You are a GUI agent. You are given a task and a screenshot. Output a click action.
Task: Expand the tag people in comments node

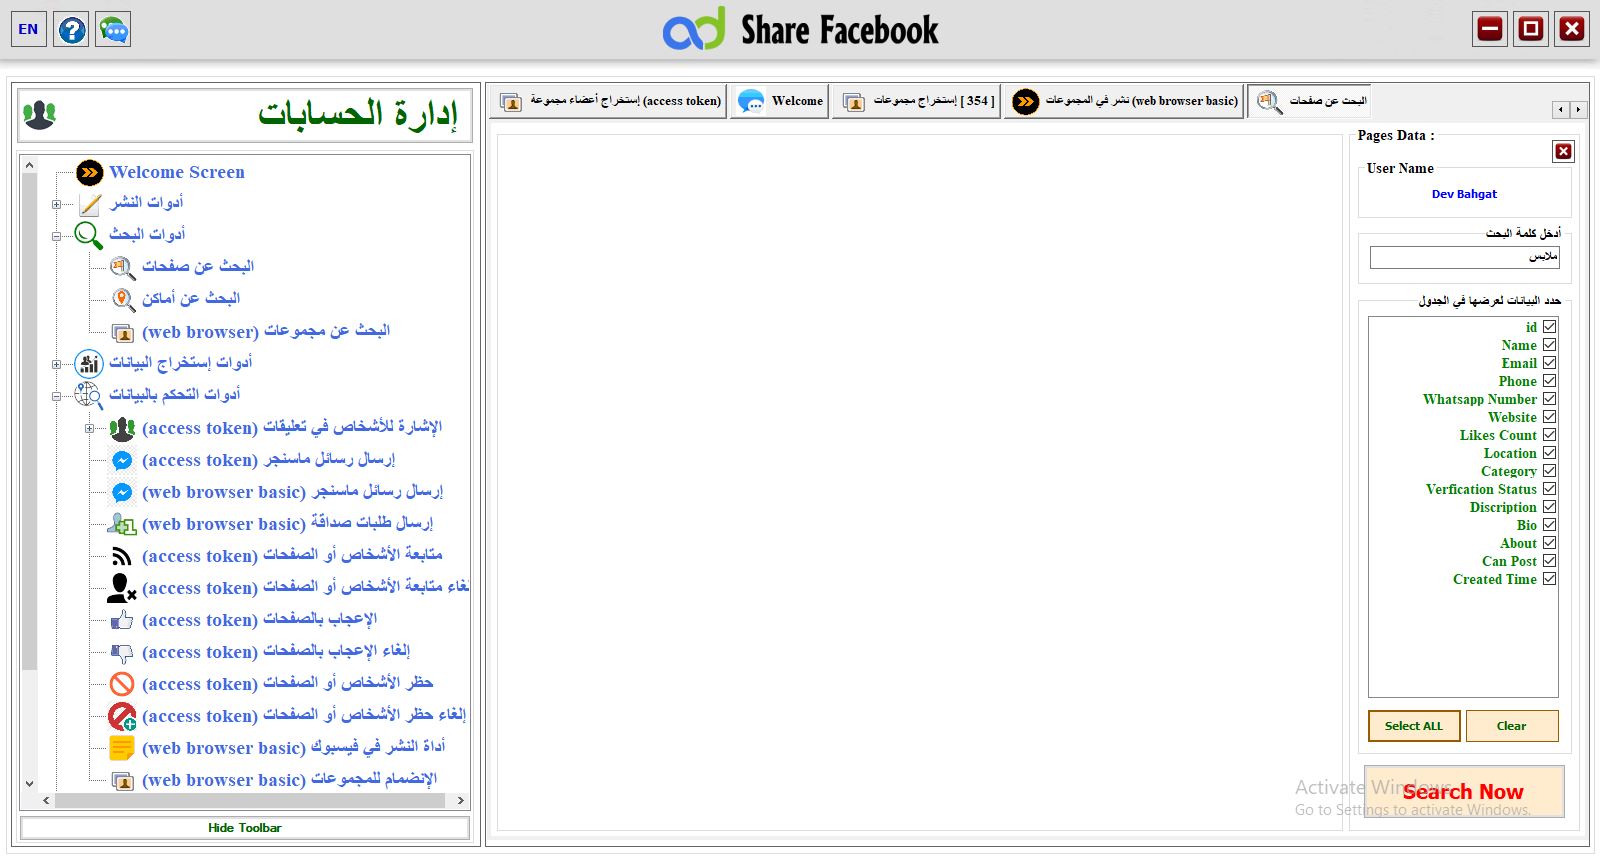pos(89,428)
